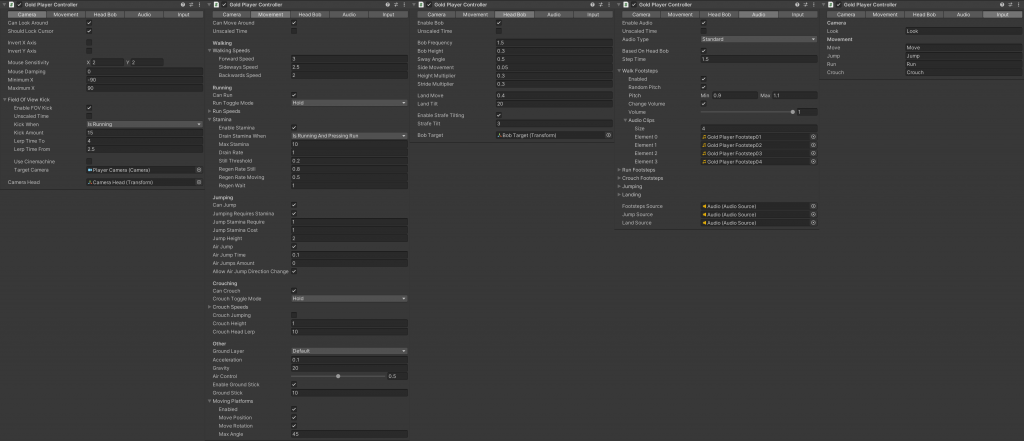
Task: Open help reference in the Head Bob-settings panel header
Action: pos(592,5)
